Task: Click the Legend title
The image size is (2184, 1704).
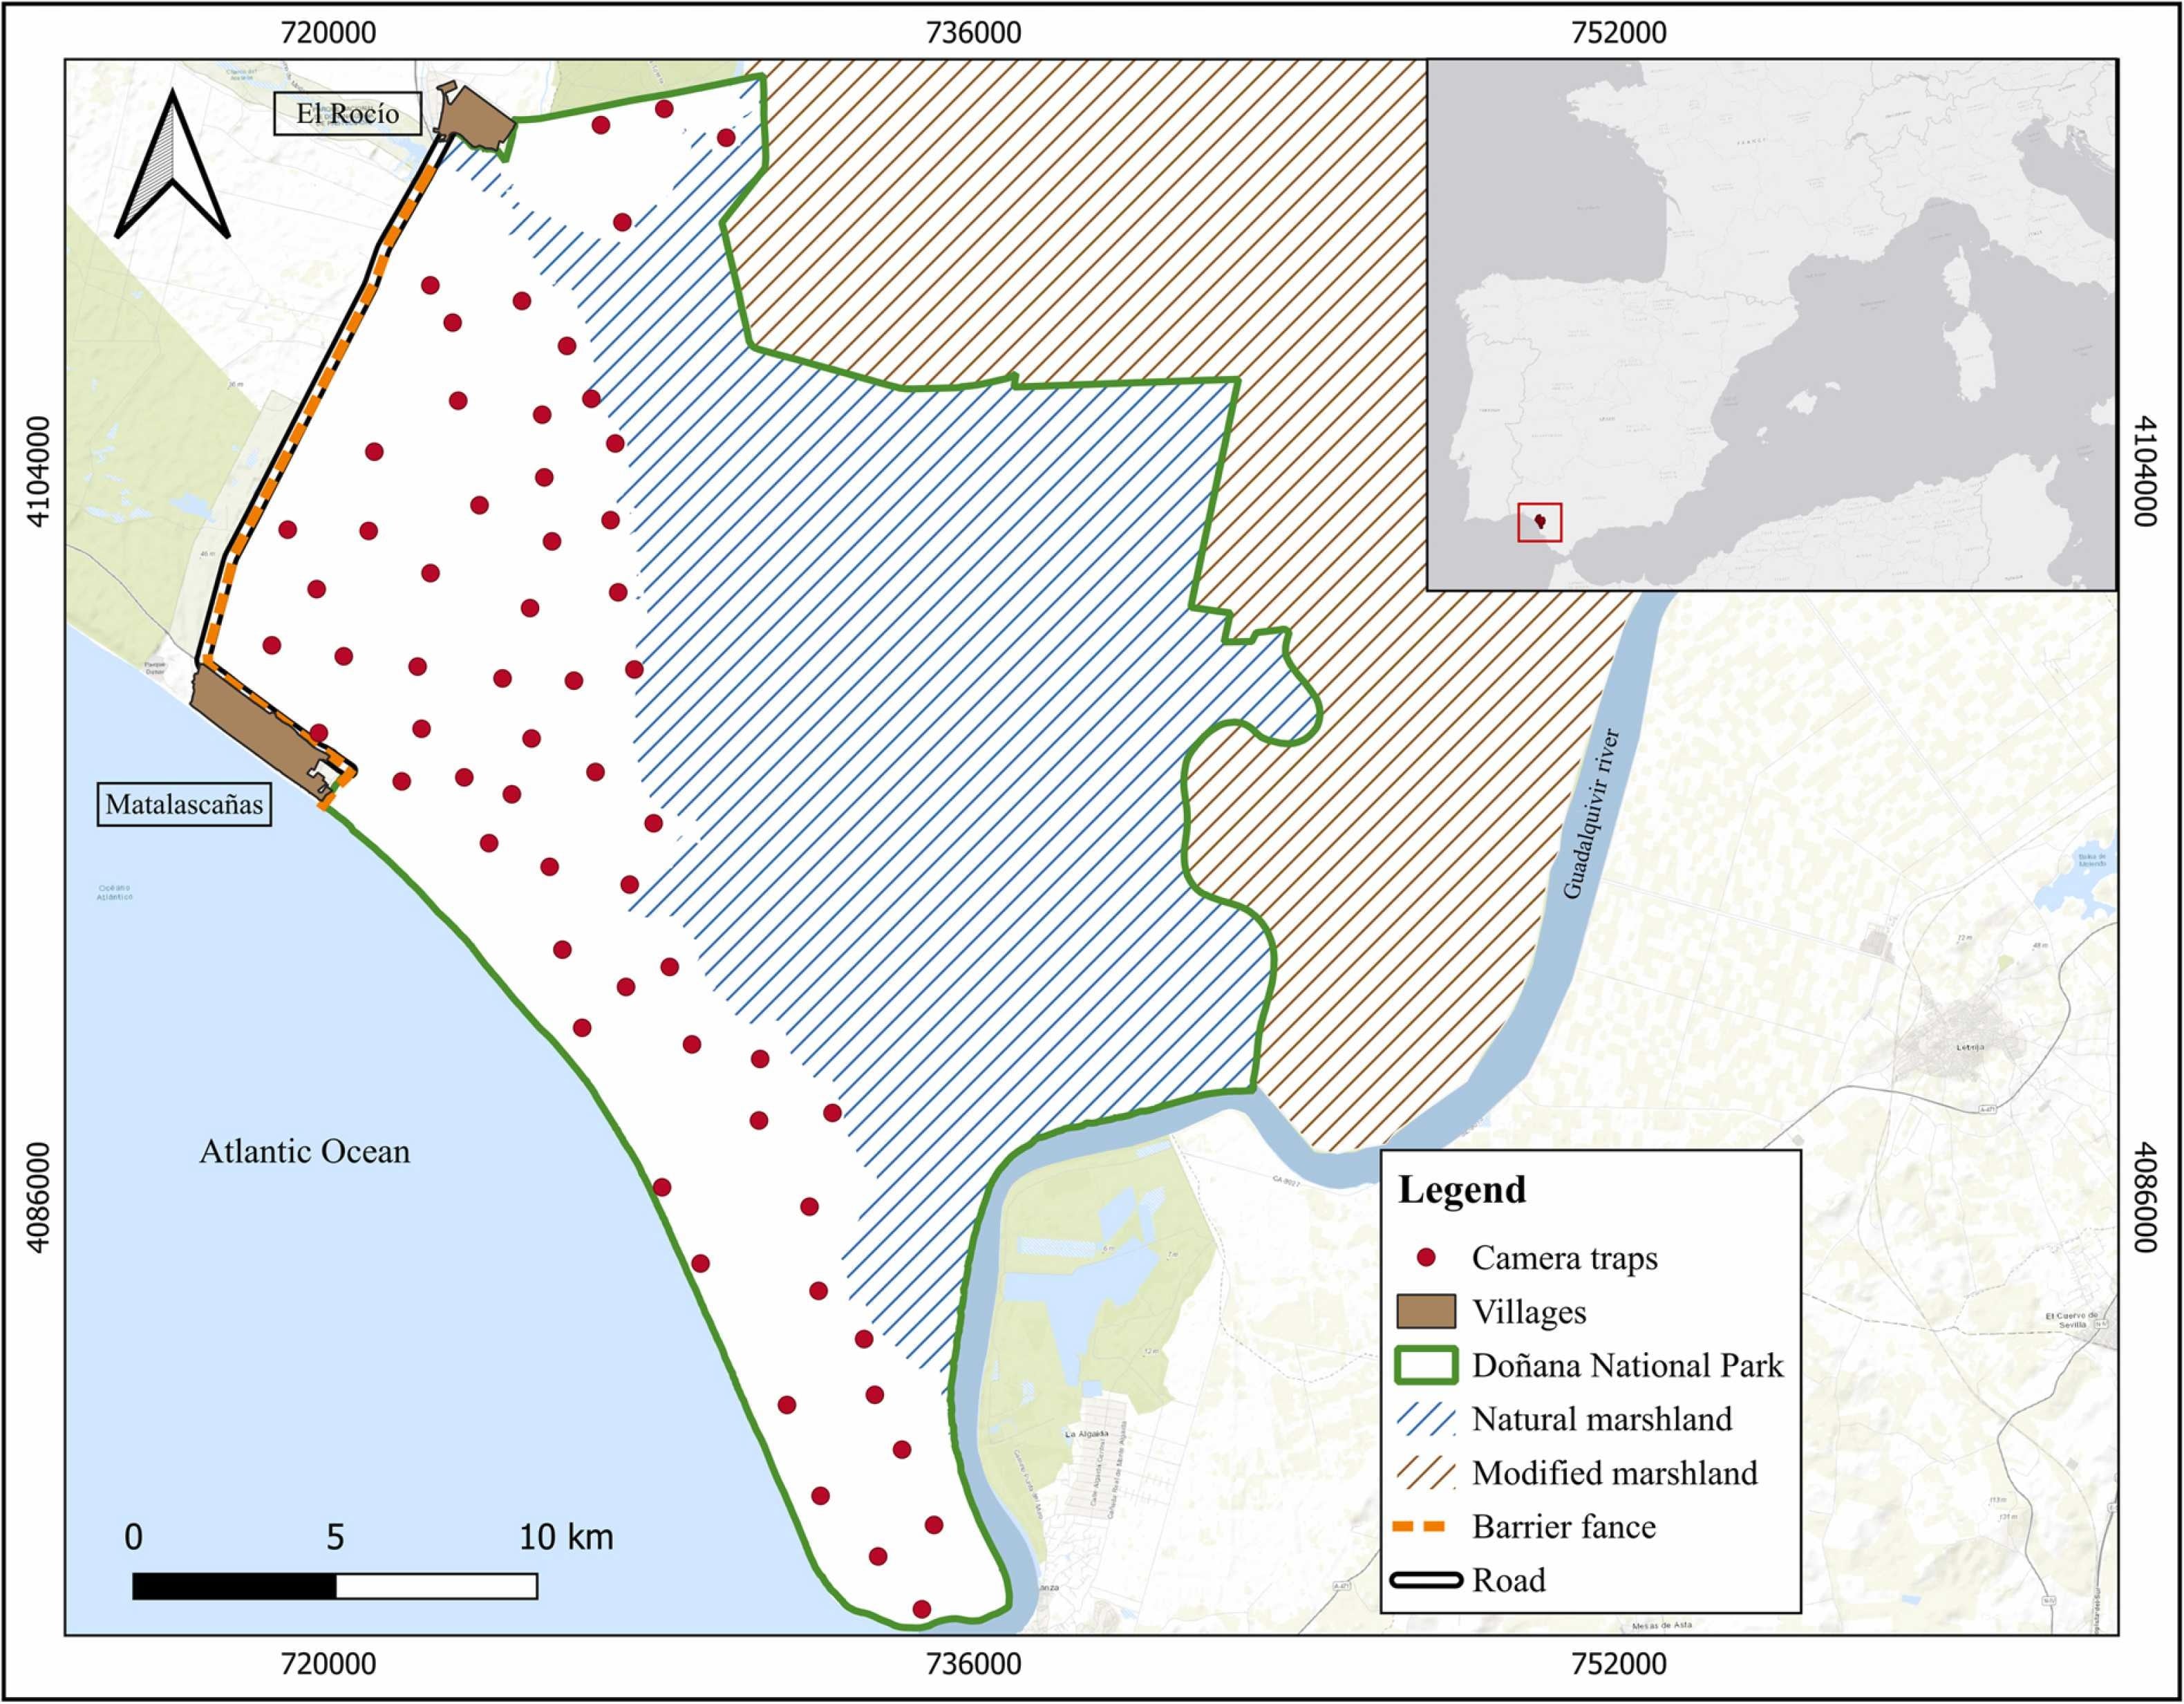Action: pyautogui.click(x=1461, y=1190)
